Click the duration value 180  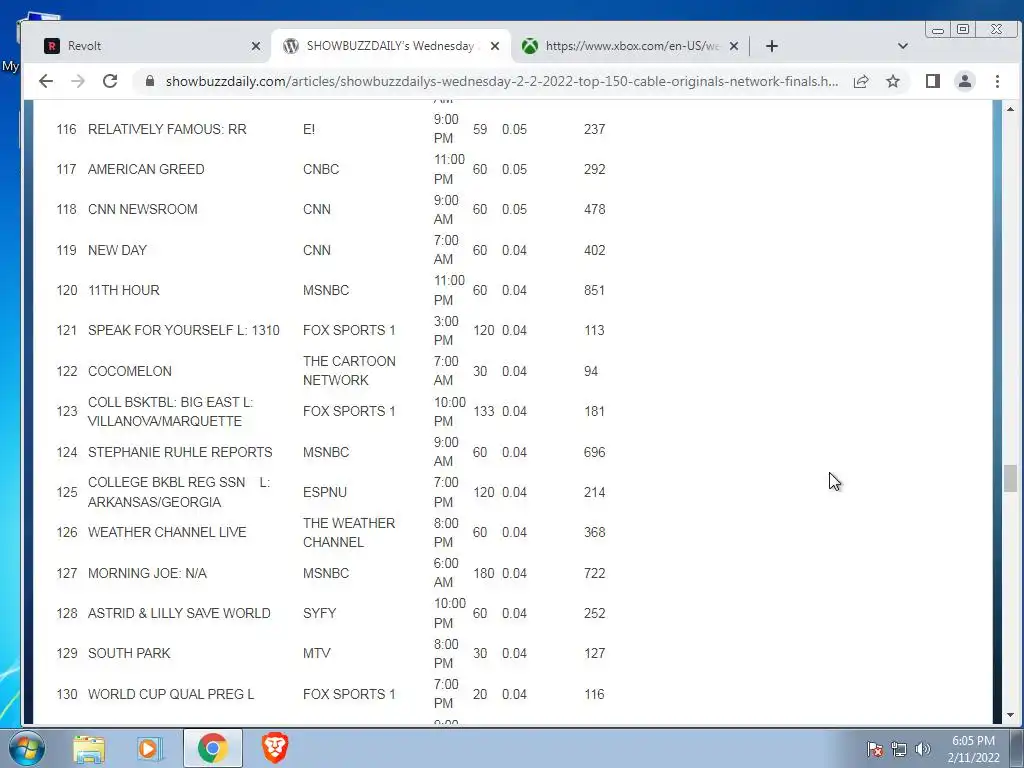(483, 573)
